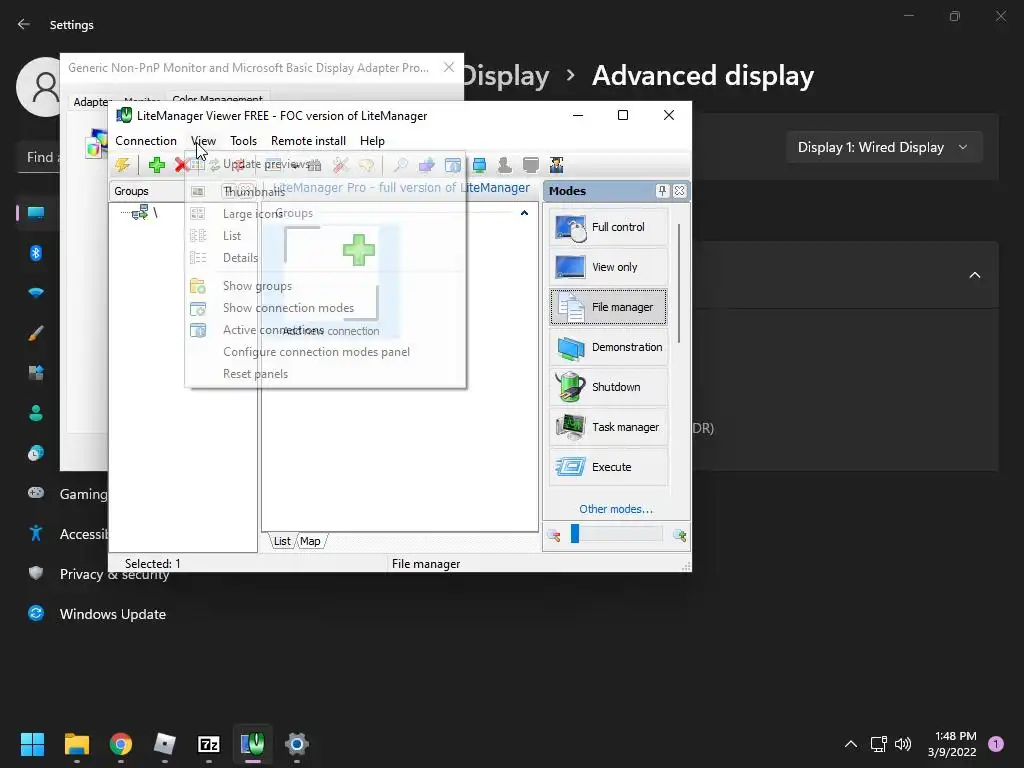Select Demonstration mode

point(609,347)
